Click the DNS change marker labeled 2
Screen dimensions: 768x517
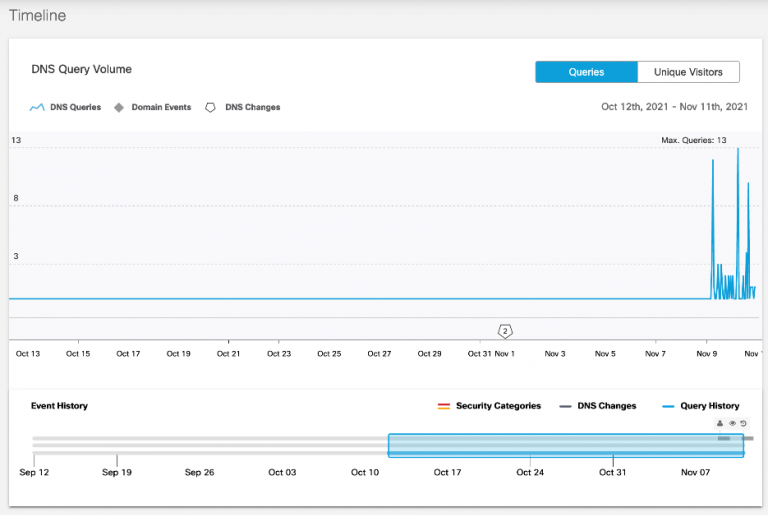505,331
